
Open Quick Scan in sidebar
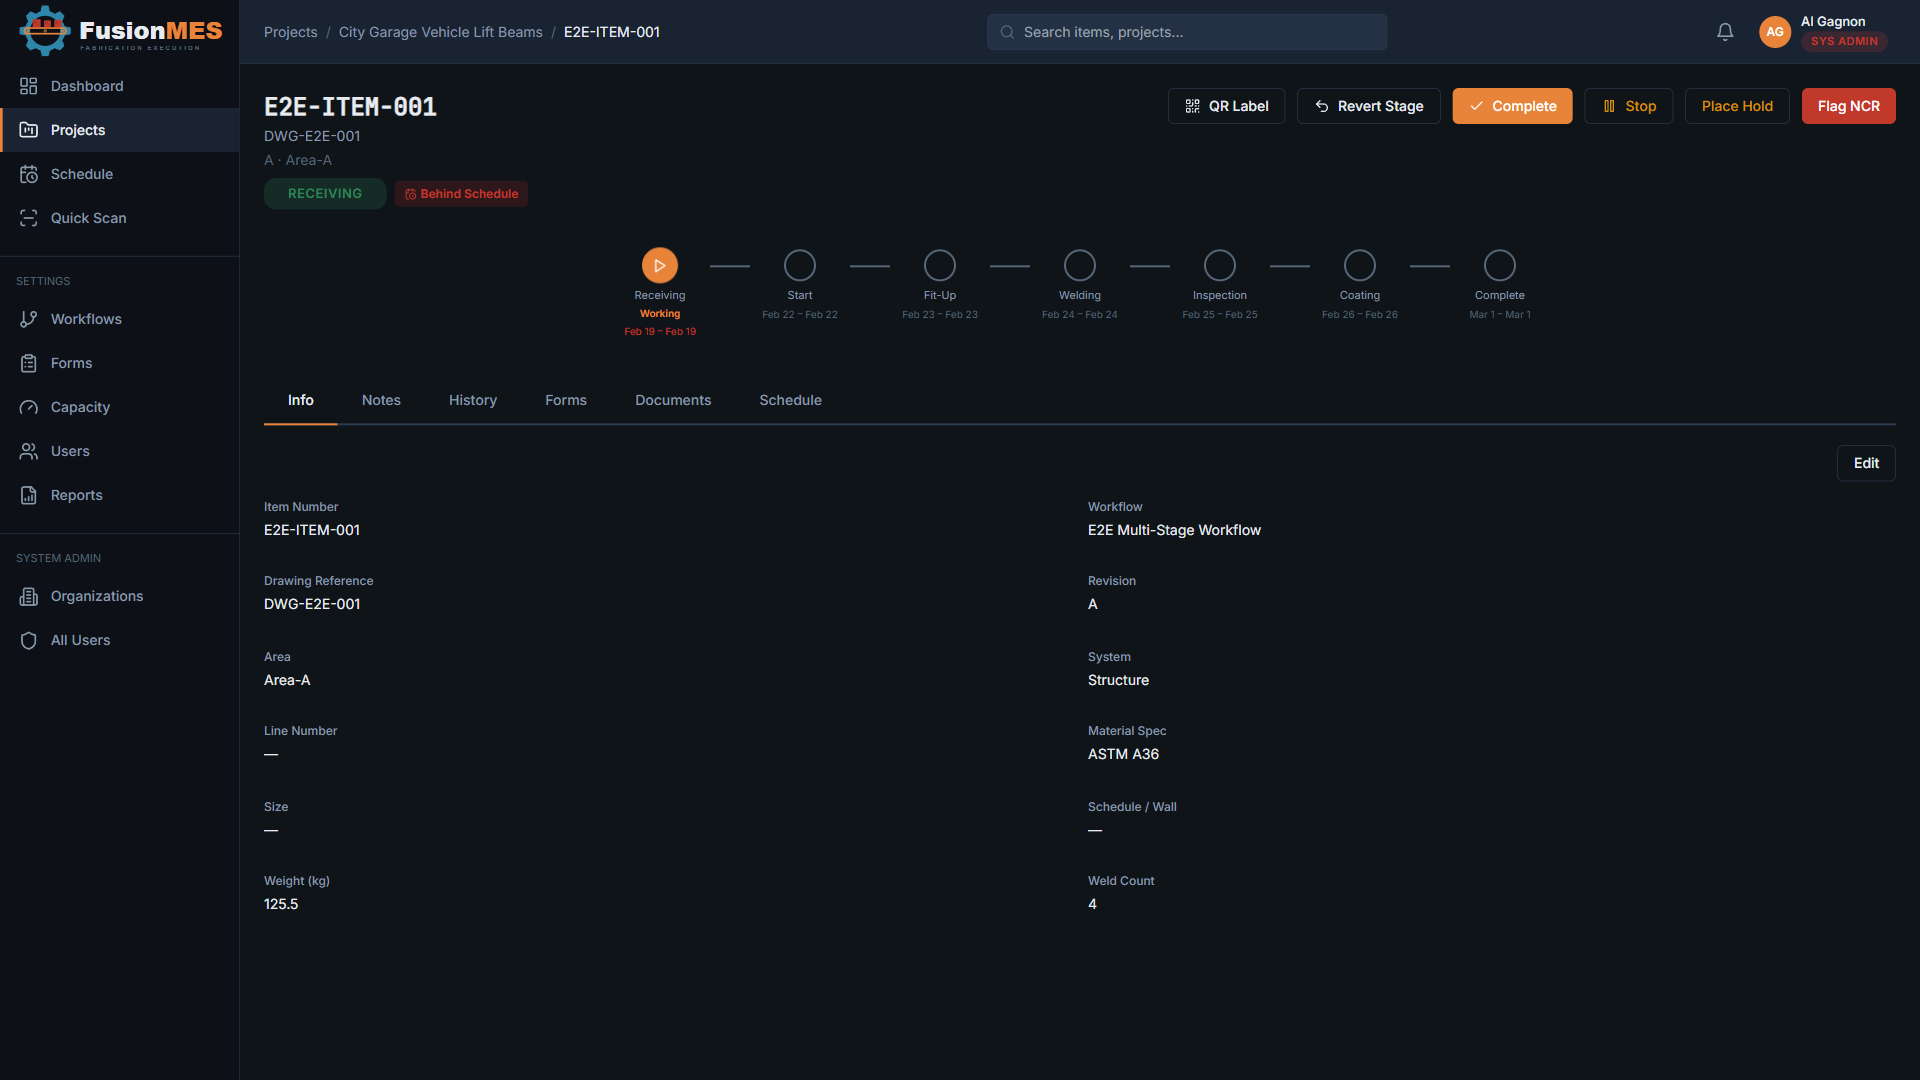coord(88,218)
